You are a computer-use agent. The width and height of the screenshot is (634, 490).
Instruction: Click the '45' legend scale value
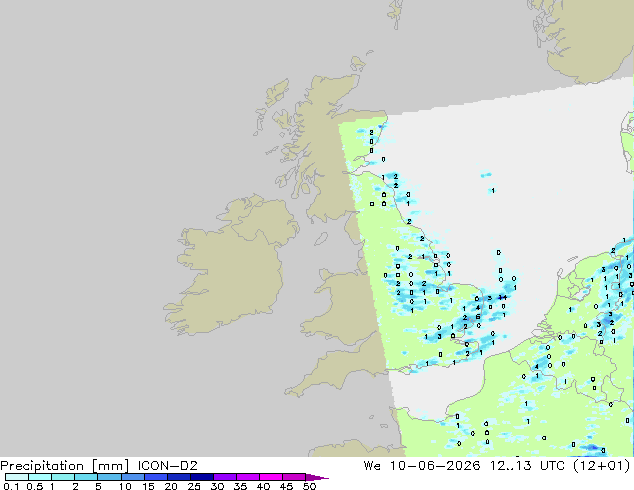(x=286, y=486)
